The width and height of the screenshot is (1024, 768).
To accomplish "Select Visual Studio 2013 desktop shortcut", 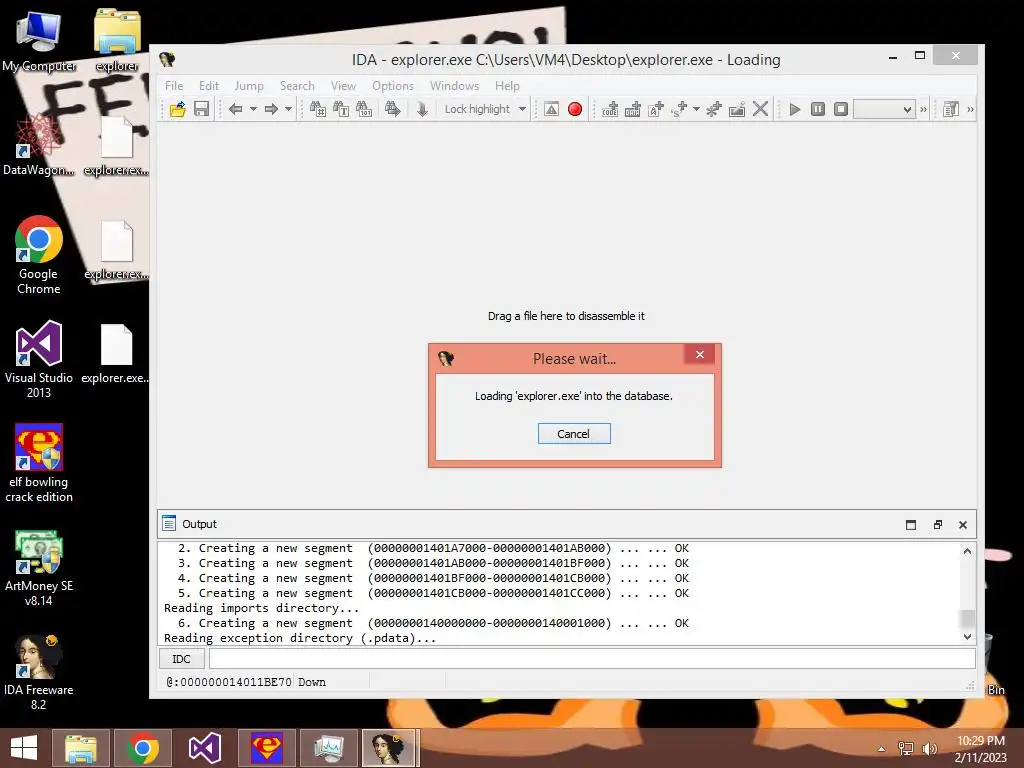I will [x=39, y=359].
